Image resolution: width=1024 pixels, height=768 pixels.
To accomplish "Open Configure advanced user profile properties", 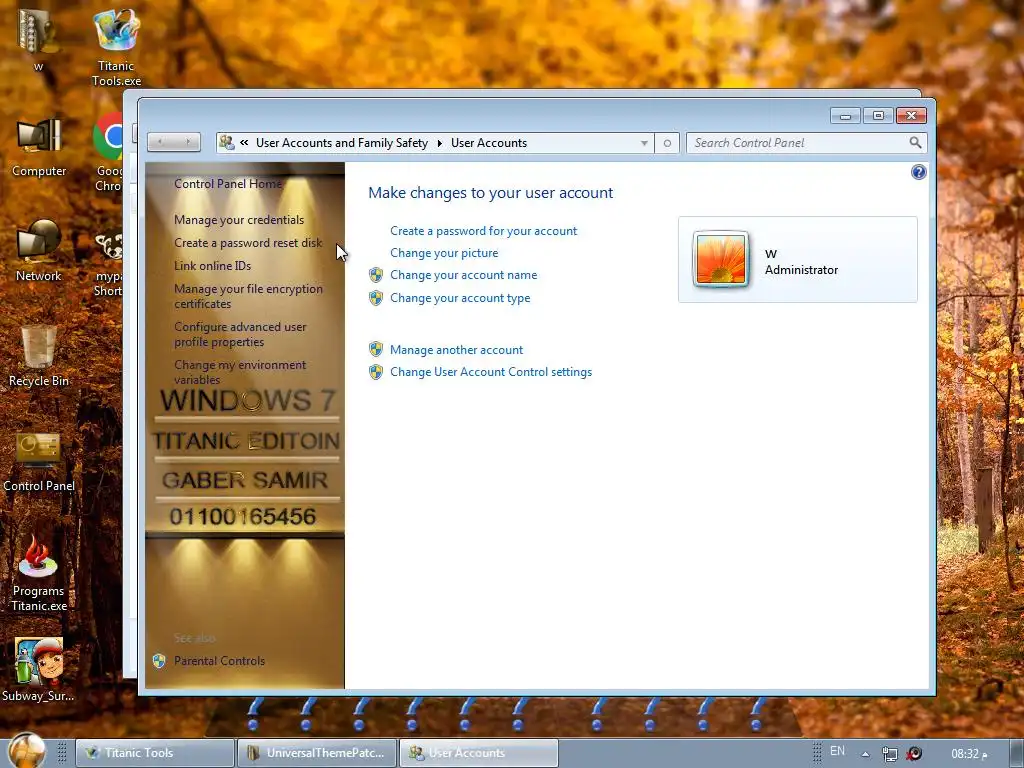I will click(240, 334).
